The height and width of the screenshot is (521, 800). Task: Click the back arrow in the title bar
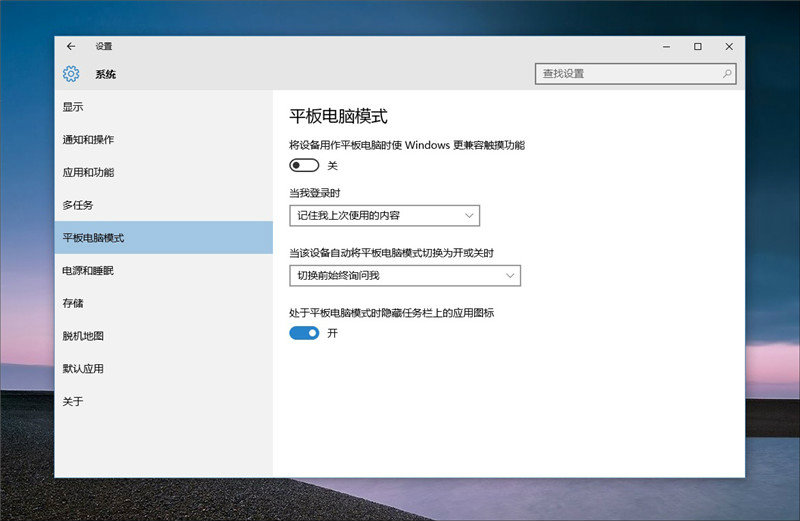tap(71, 46)
